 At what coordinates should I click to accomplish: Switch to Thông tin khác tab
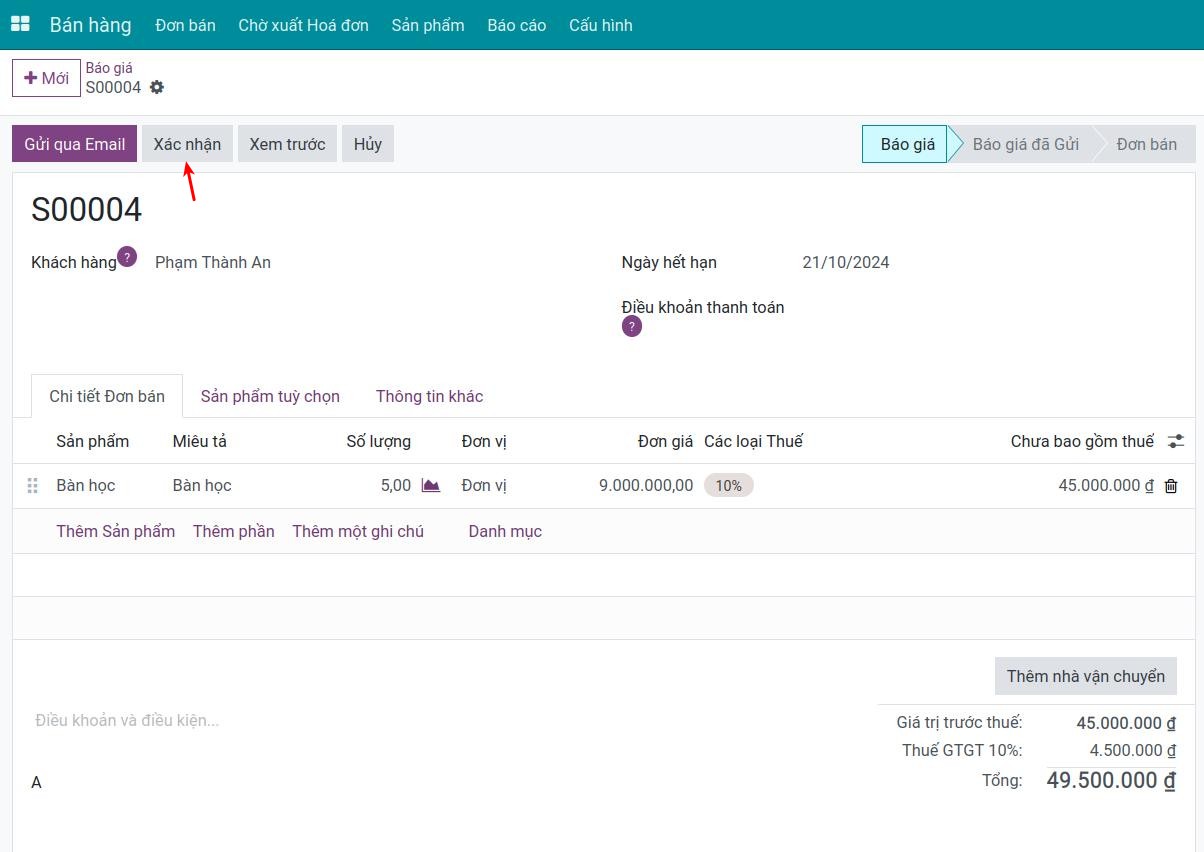point(430,396)
